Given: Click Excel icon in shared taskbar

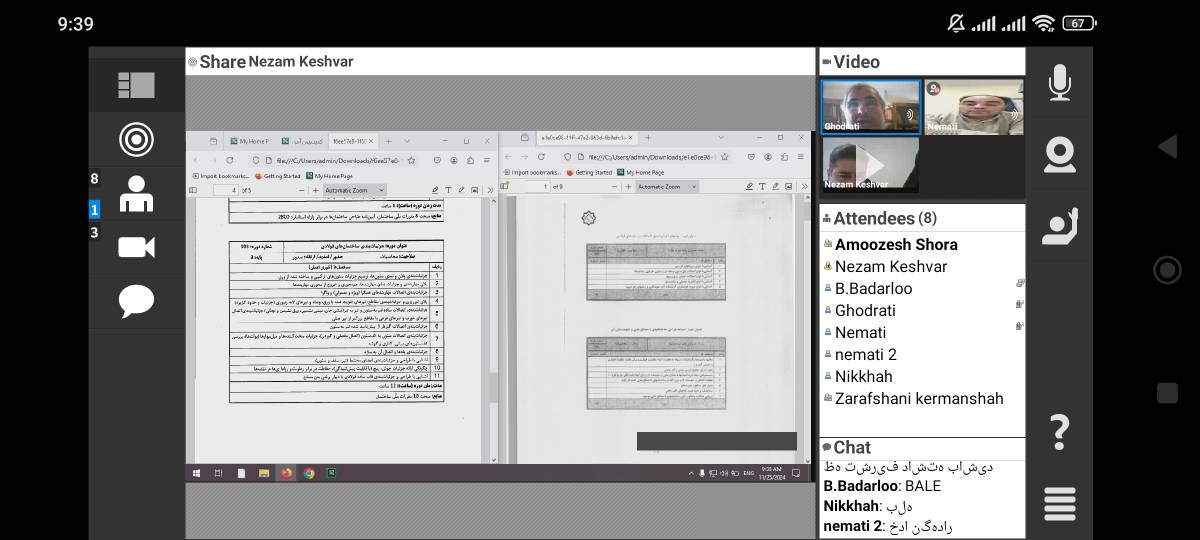Looking at the screenshot, I should click(331, 473).
